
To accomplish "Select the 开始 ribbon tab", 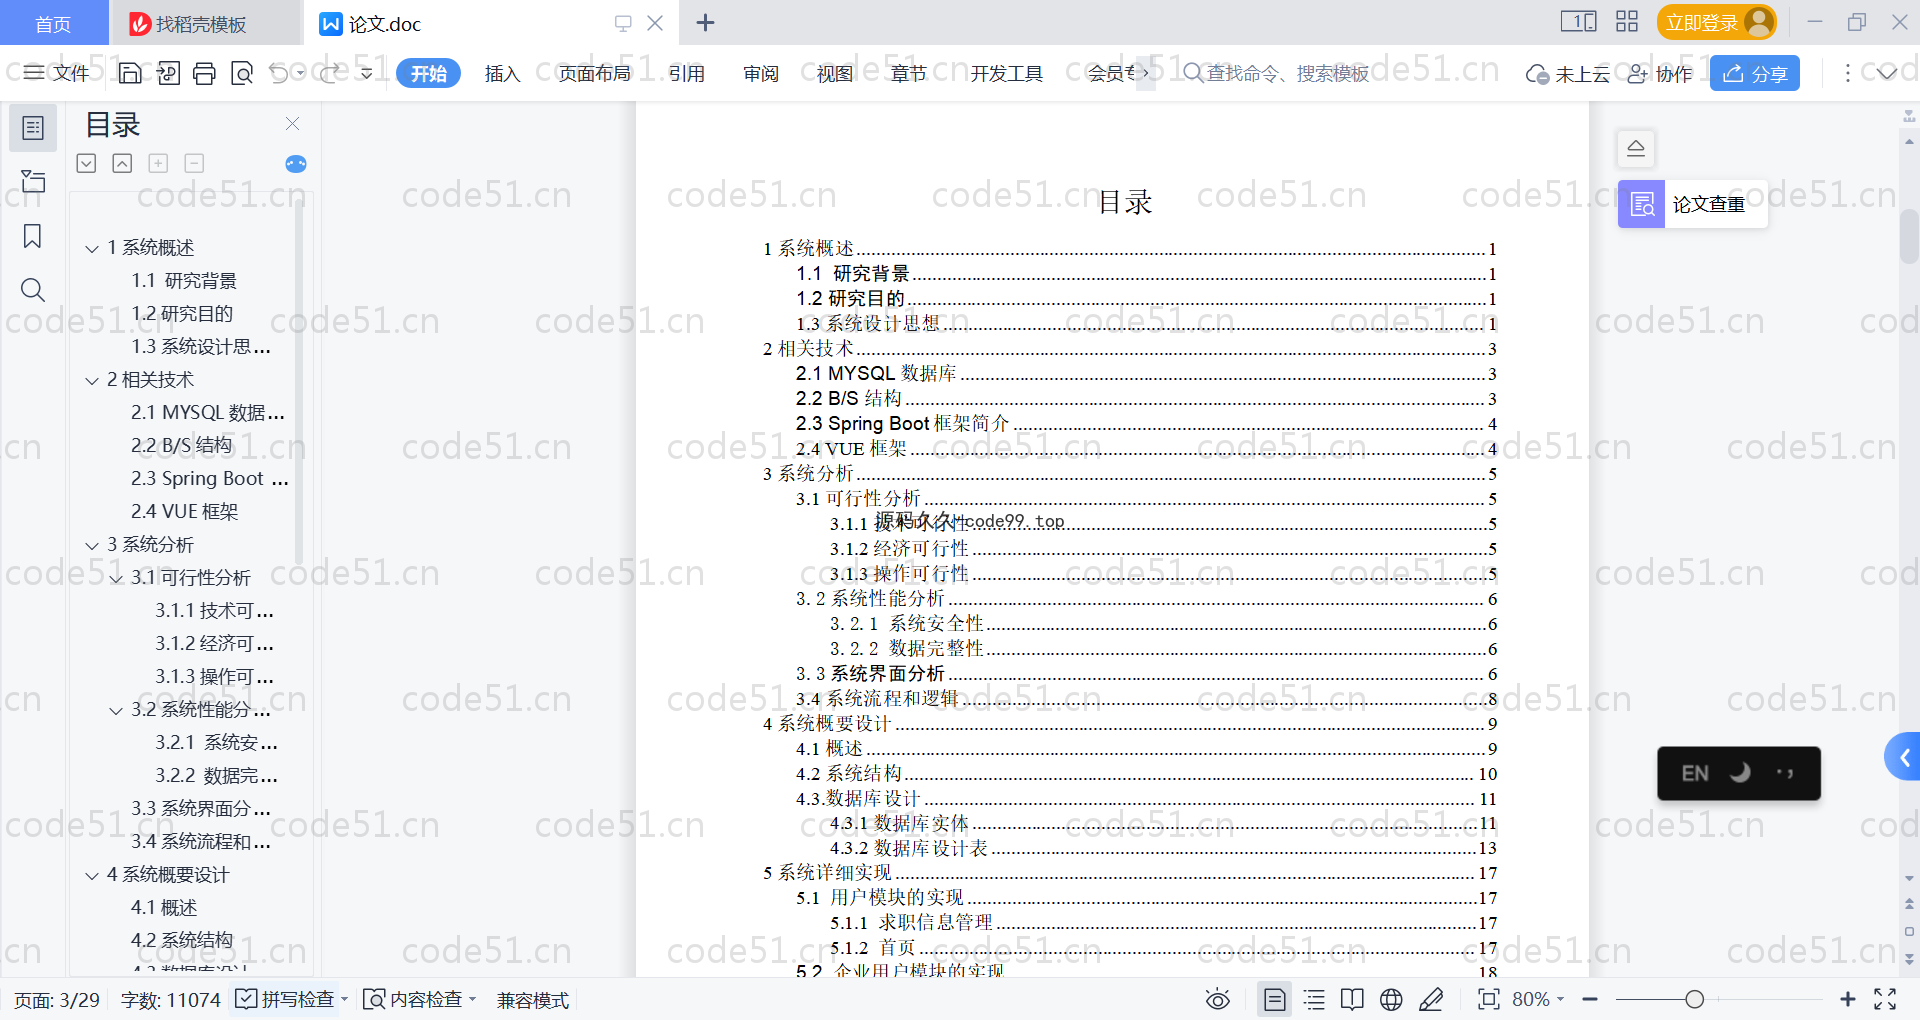I will click(x=428, y=73).
